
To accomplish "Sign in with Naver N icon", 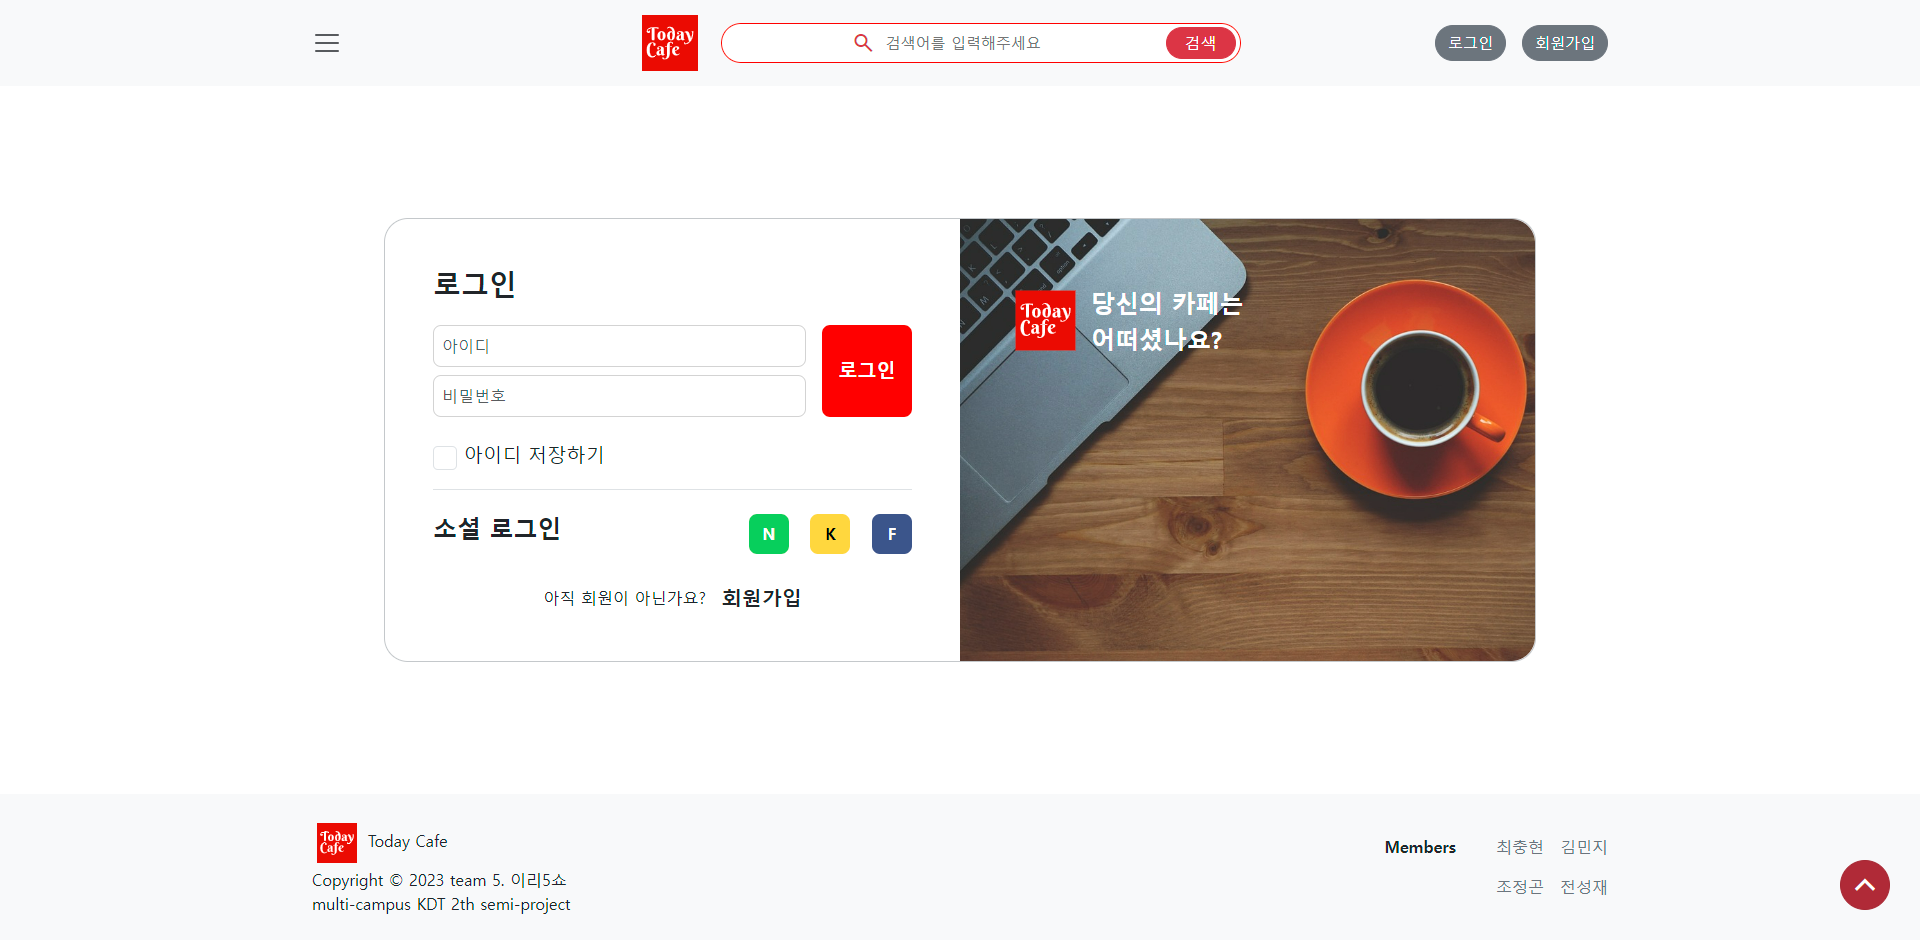I will 769,534.
